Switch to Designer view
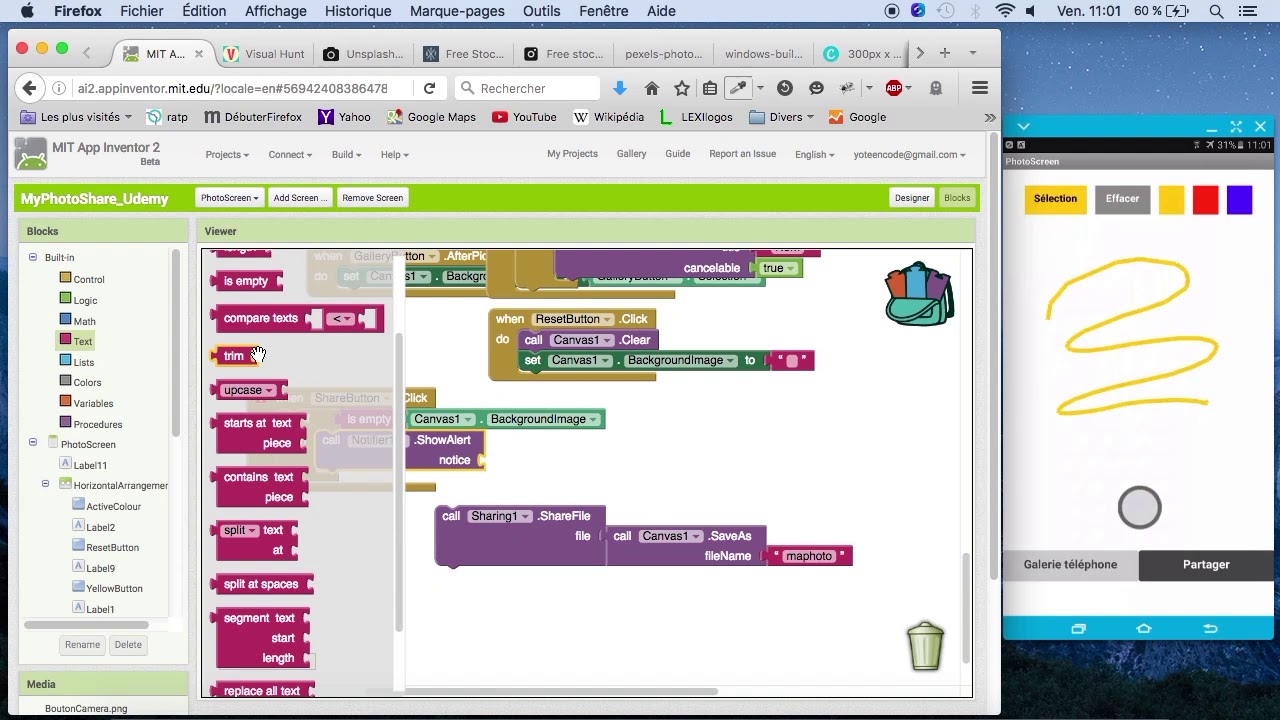The height and width of the screenshot is (720, 1280). (x=912, y=198)
